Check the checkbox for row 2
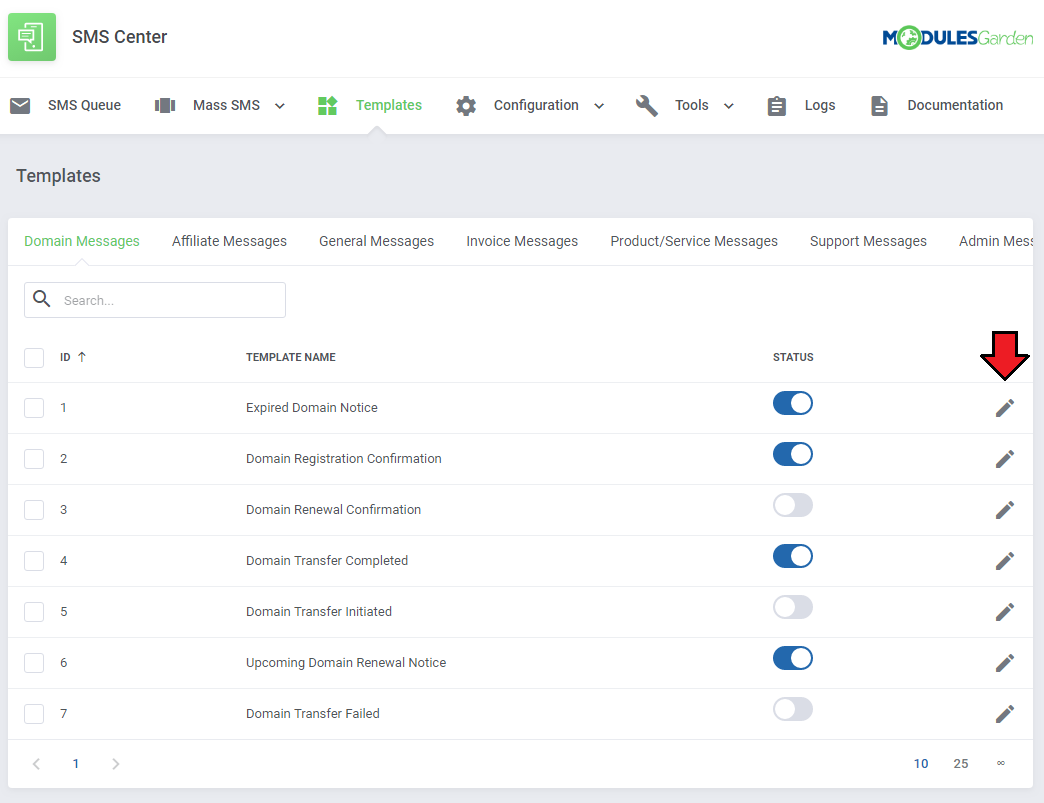1044x803 pixels. pos(34,459)
